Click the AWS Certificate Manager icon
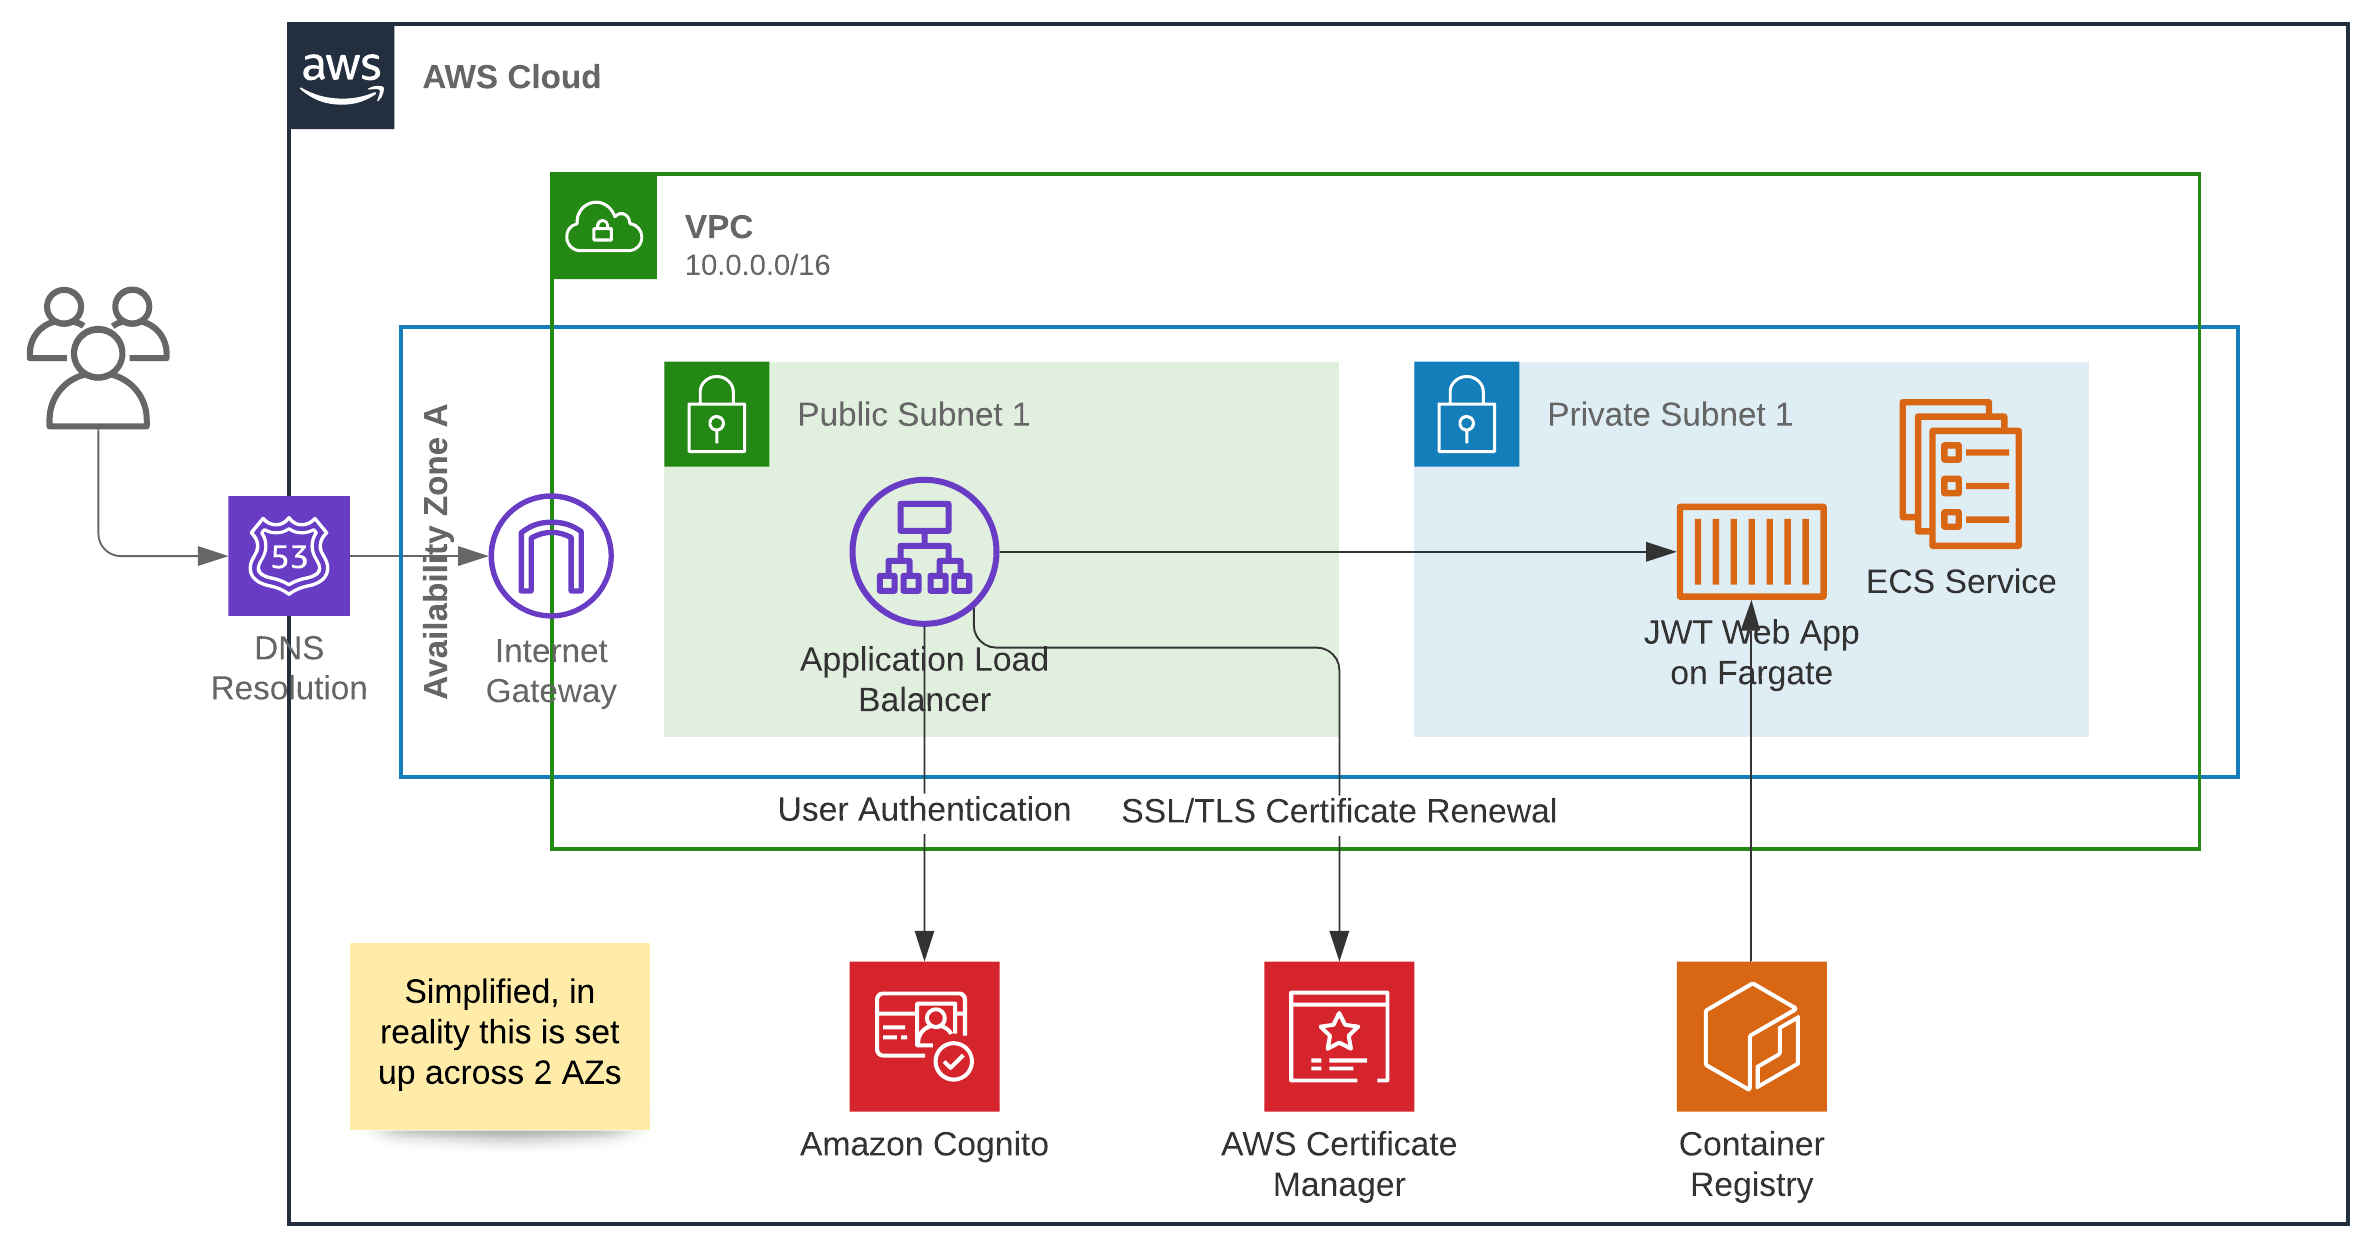 point(1339,1036)
